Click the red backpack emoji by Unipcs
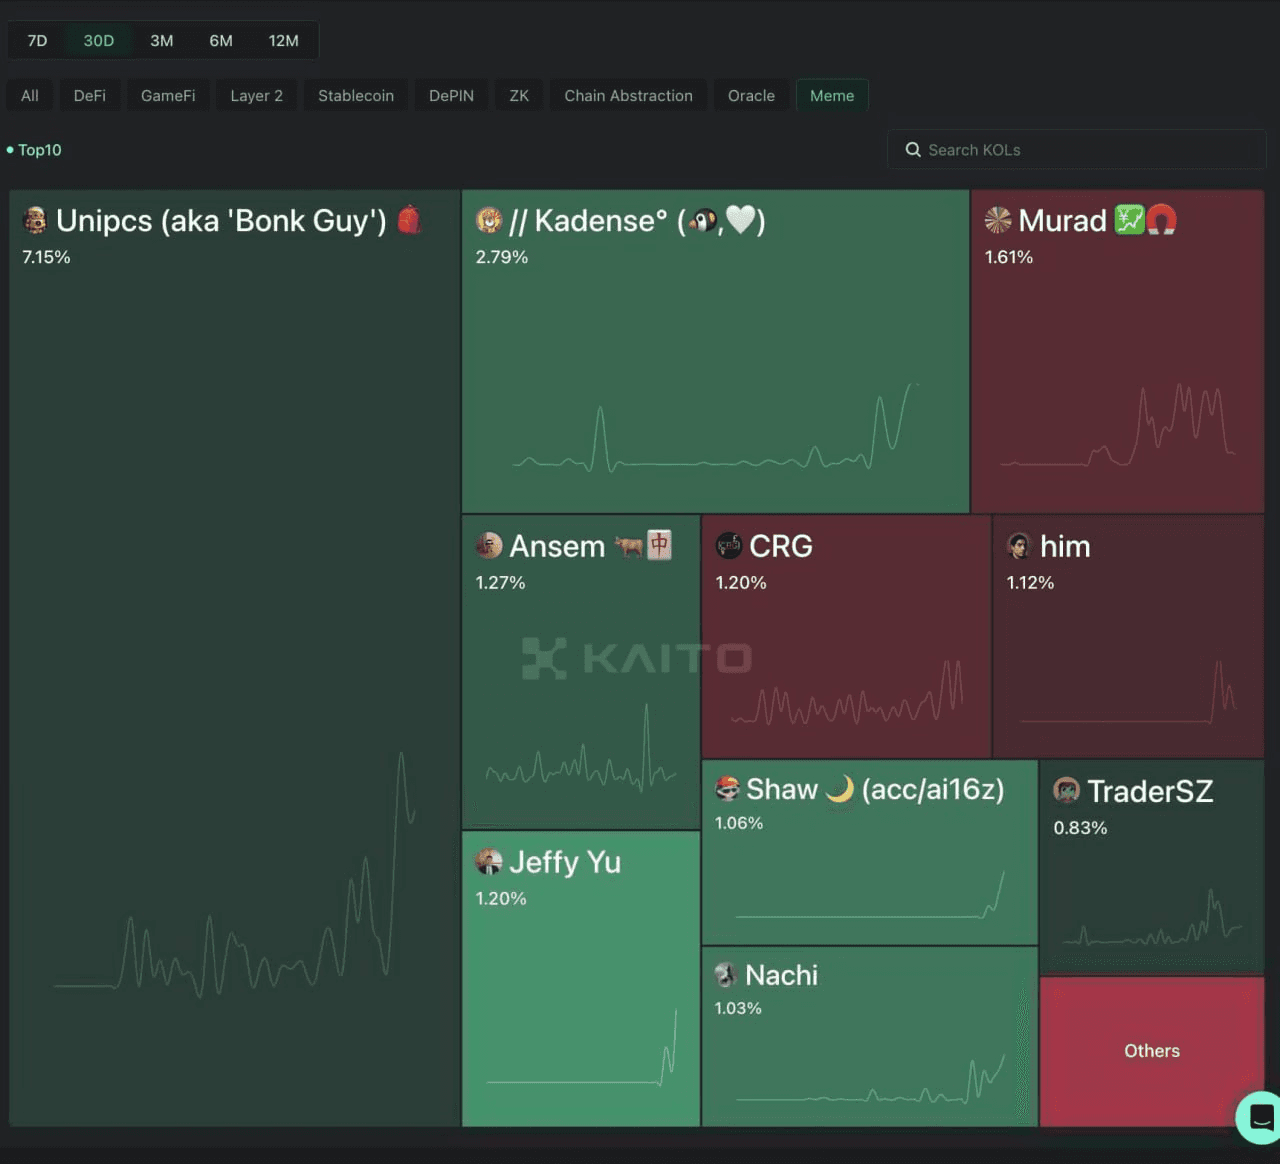1280x1164 pixels. (410, 219)
